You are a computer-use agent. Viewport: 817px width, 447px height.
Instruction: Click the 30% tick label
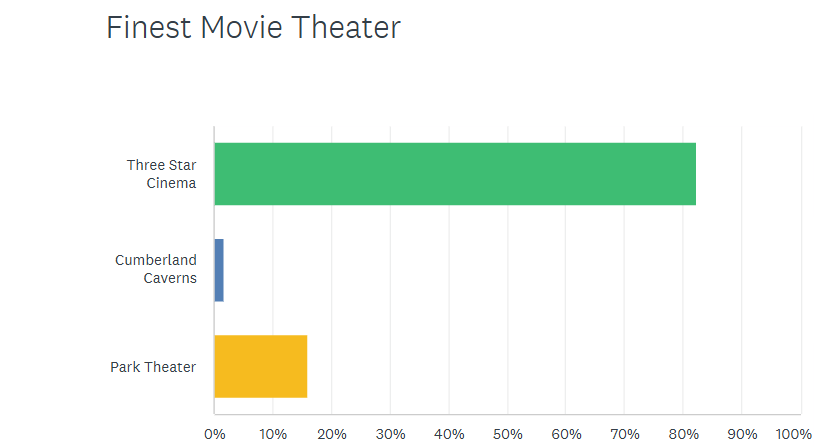(390, 434)
